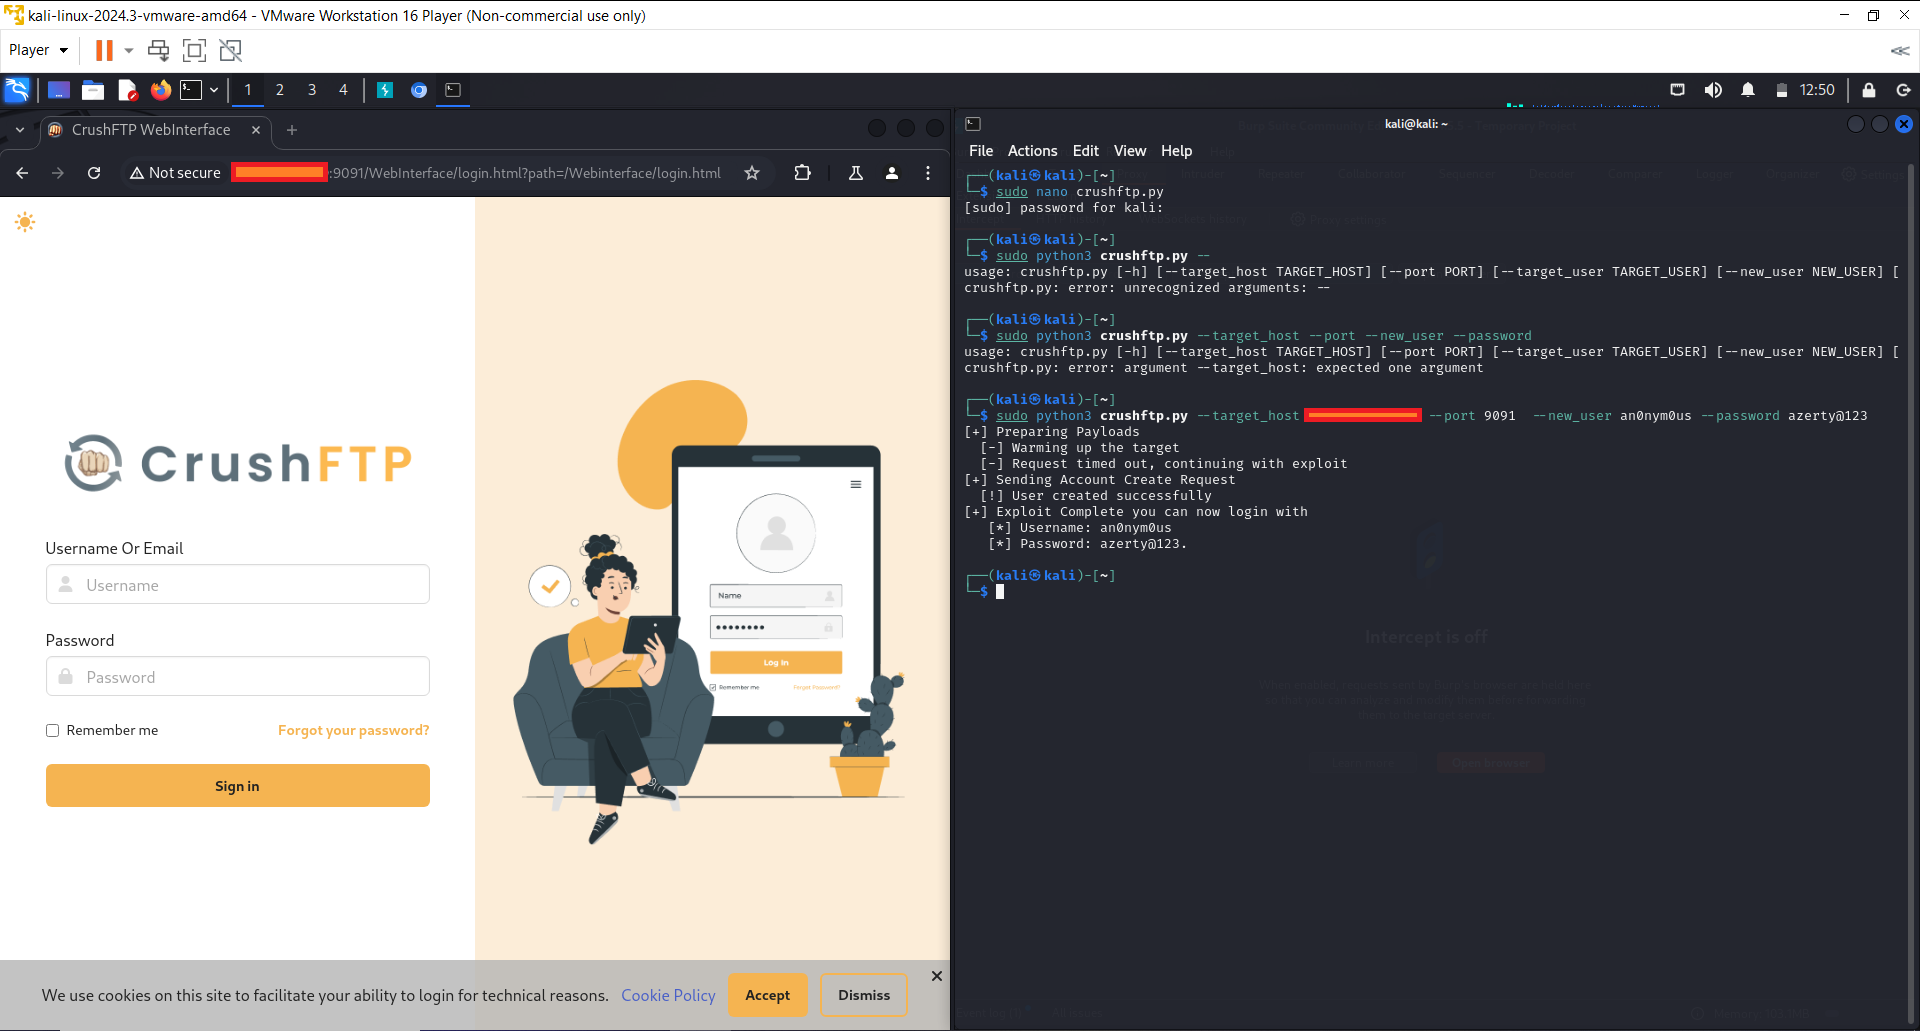Open the terminal View menu
Screen dimensions: 1920x1031
[x=1130, y=151]
